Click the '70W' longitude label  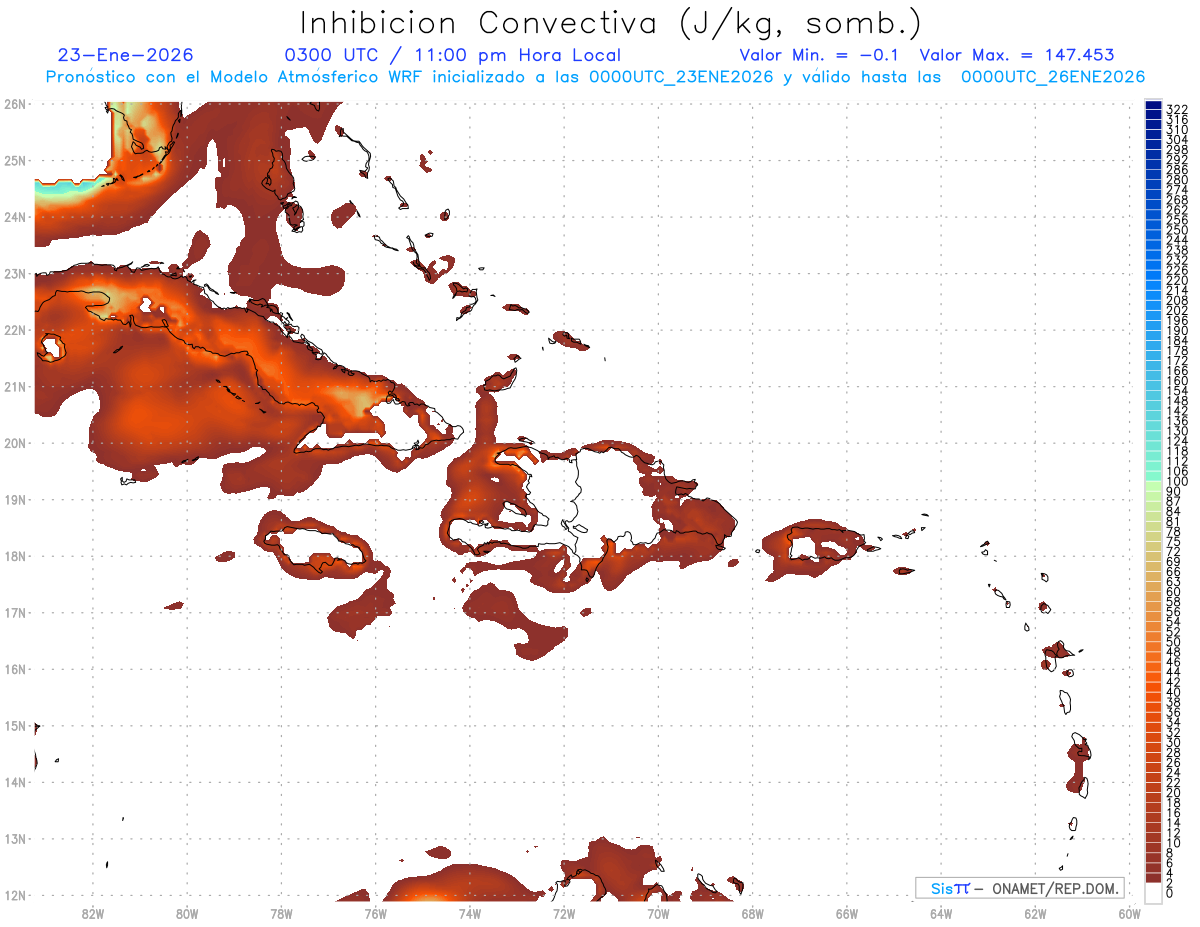[658, 913]
